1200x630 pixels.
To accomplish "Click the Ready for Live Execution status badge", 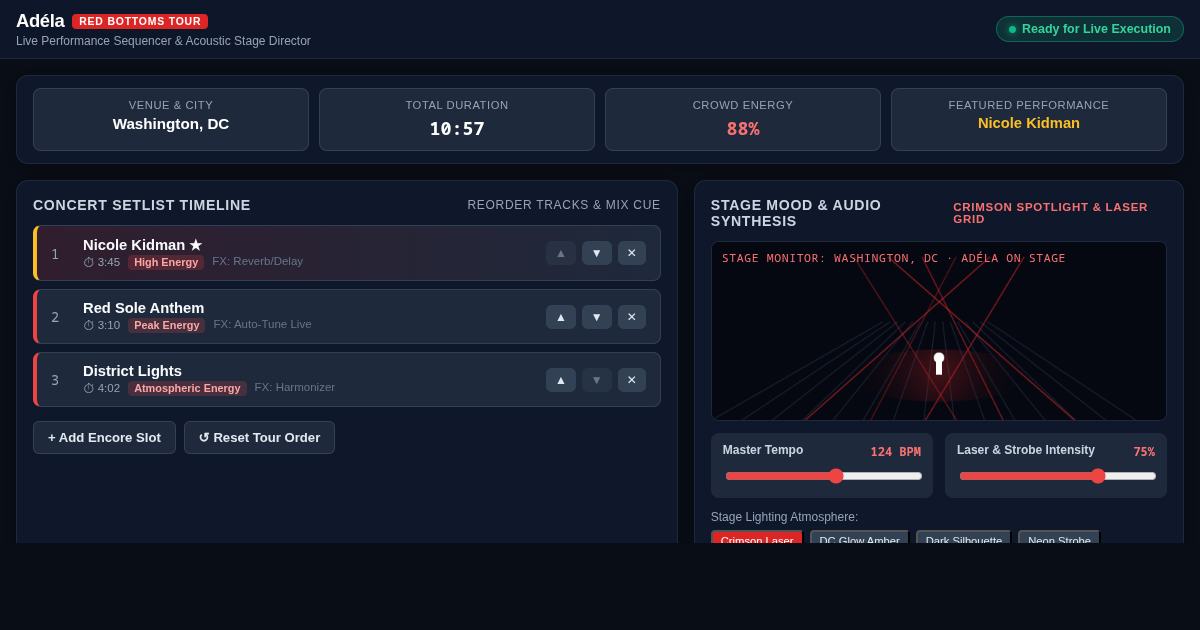I will 1089,29.
